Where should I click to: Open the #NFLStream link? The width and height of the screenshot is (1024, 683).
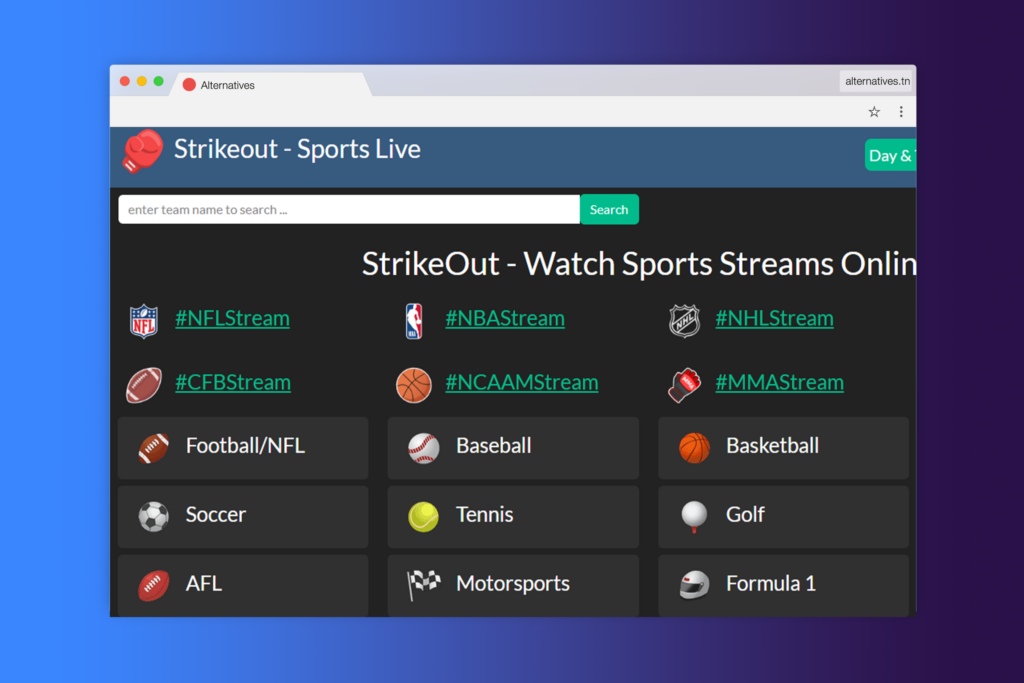point(232,318)
